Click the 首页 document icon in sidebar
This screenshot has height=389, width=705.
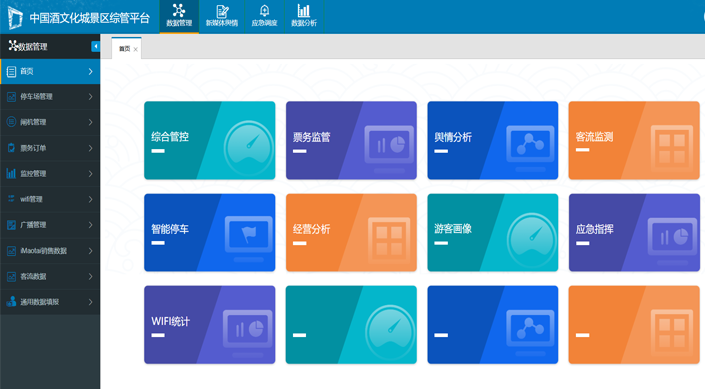pos(11,72)
